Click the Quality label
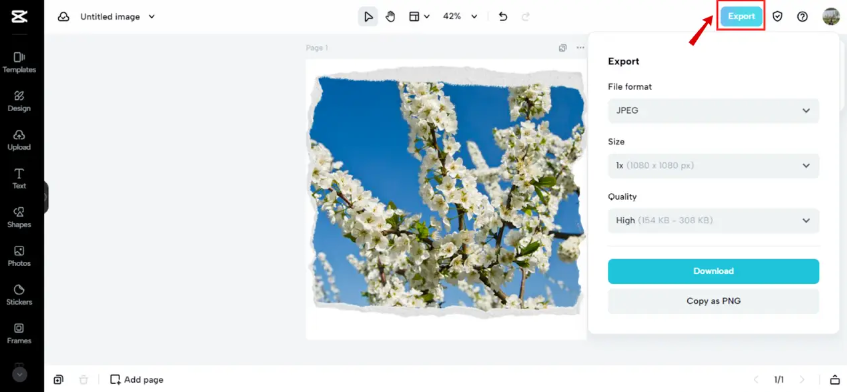 (622, 197)
